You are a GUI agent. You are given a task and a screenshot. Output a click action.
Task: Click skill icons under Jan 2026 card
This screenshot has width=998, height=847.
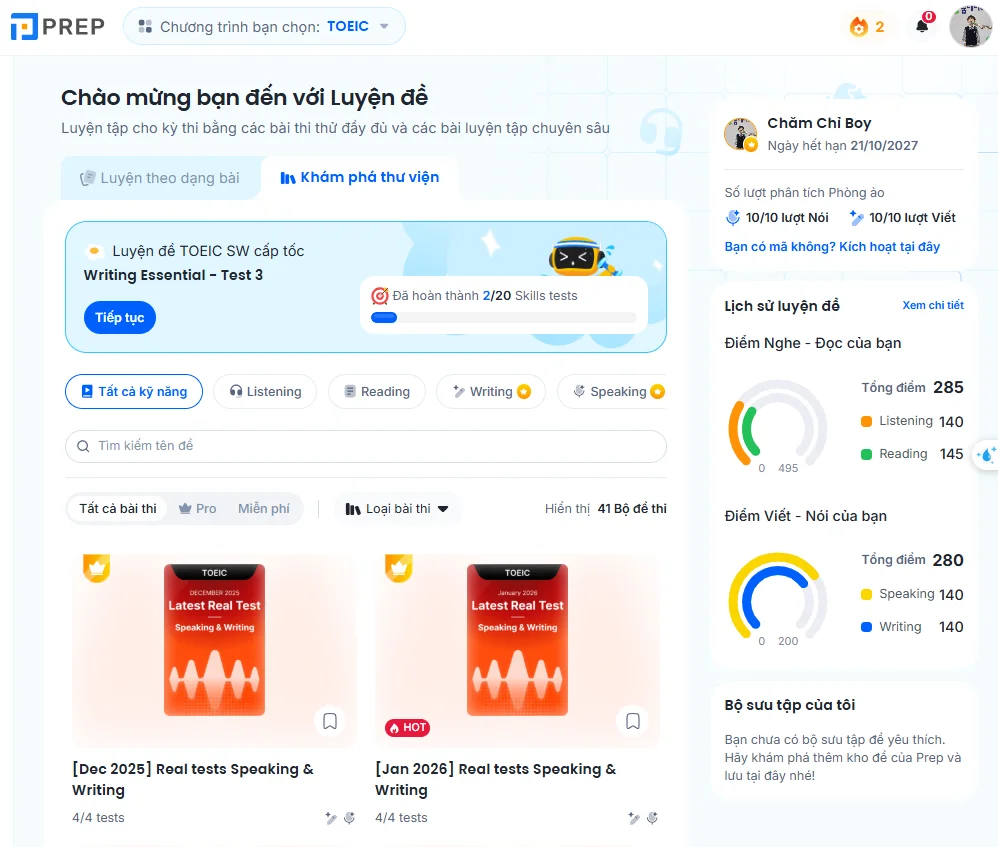click(643, 818)
